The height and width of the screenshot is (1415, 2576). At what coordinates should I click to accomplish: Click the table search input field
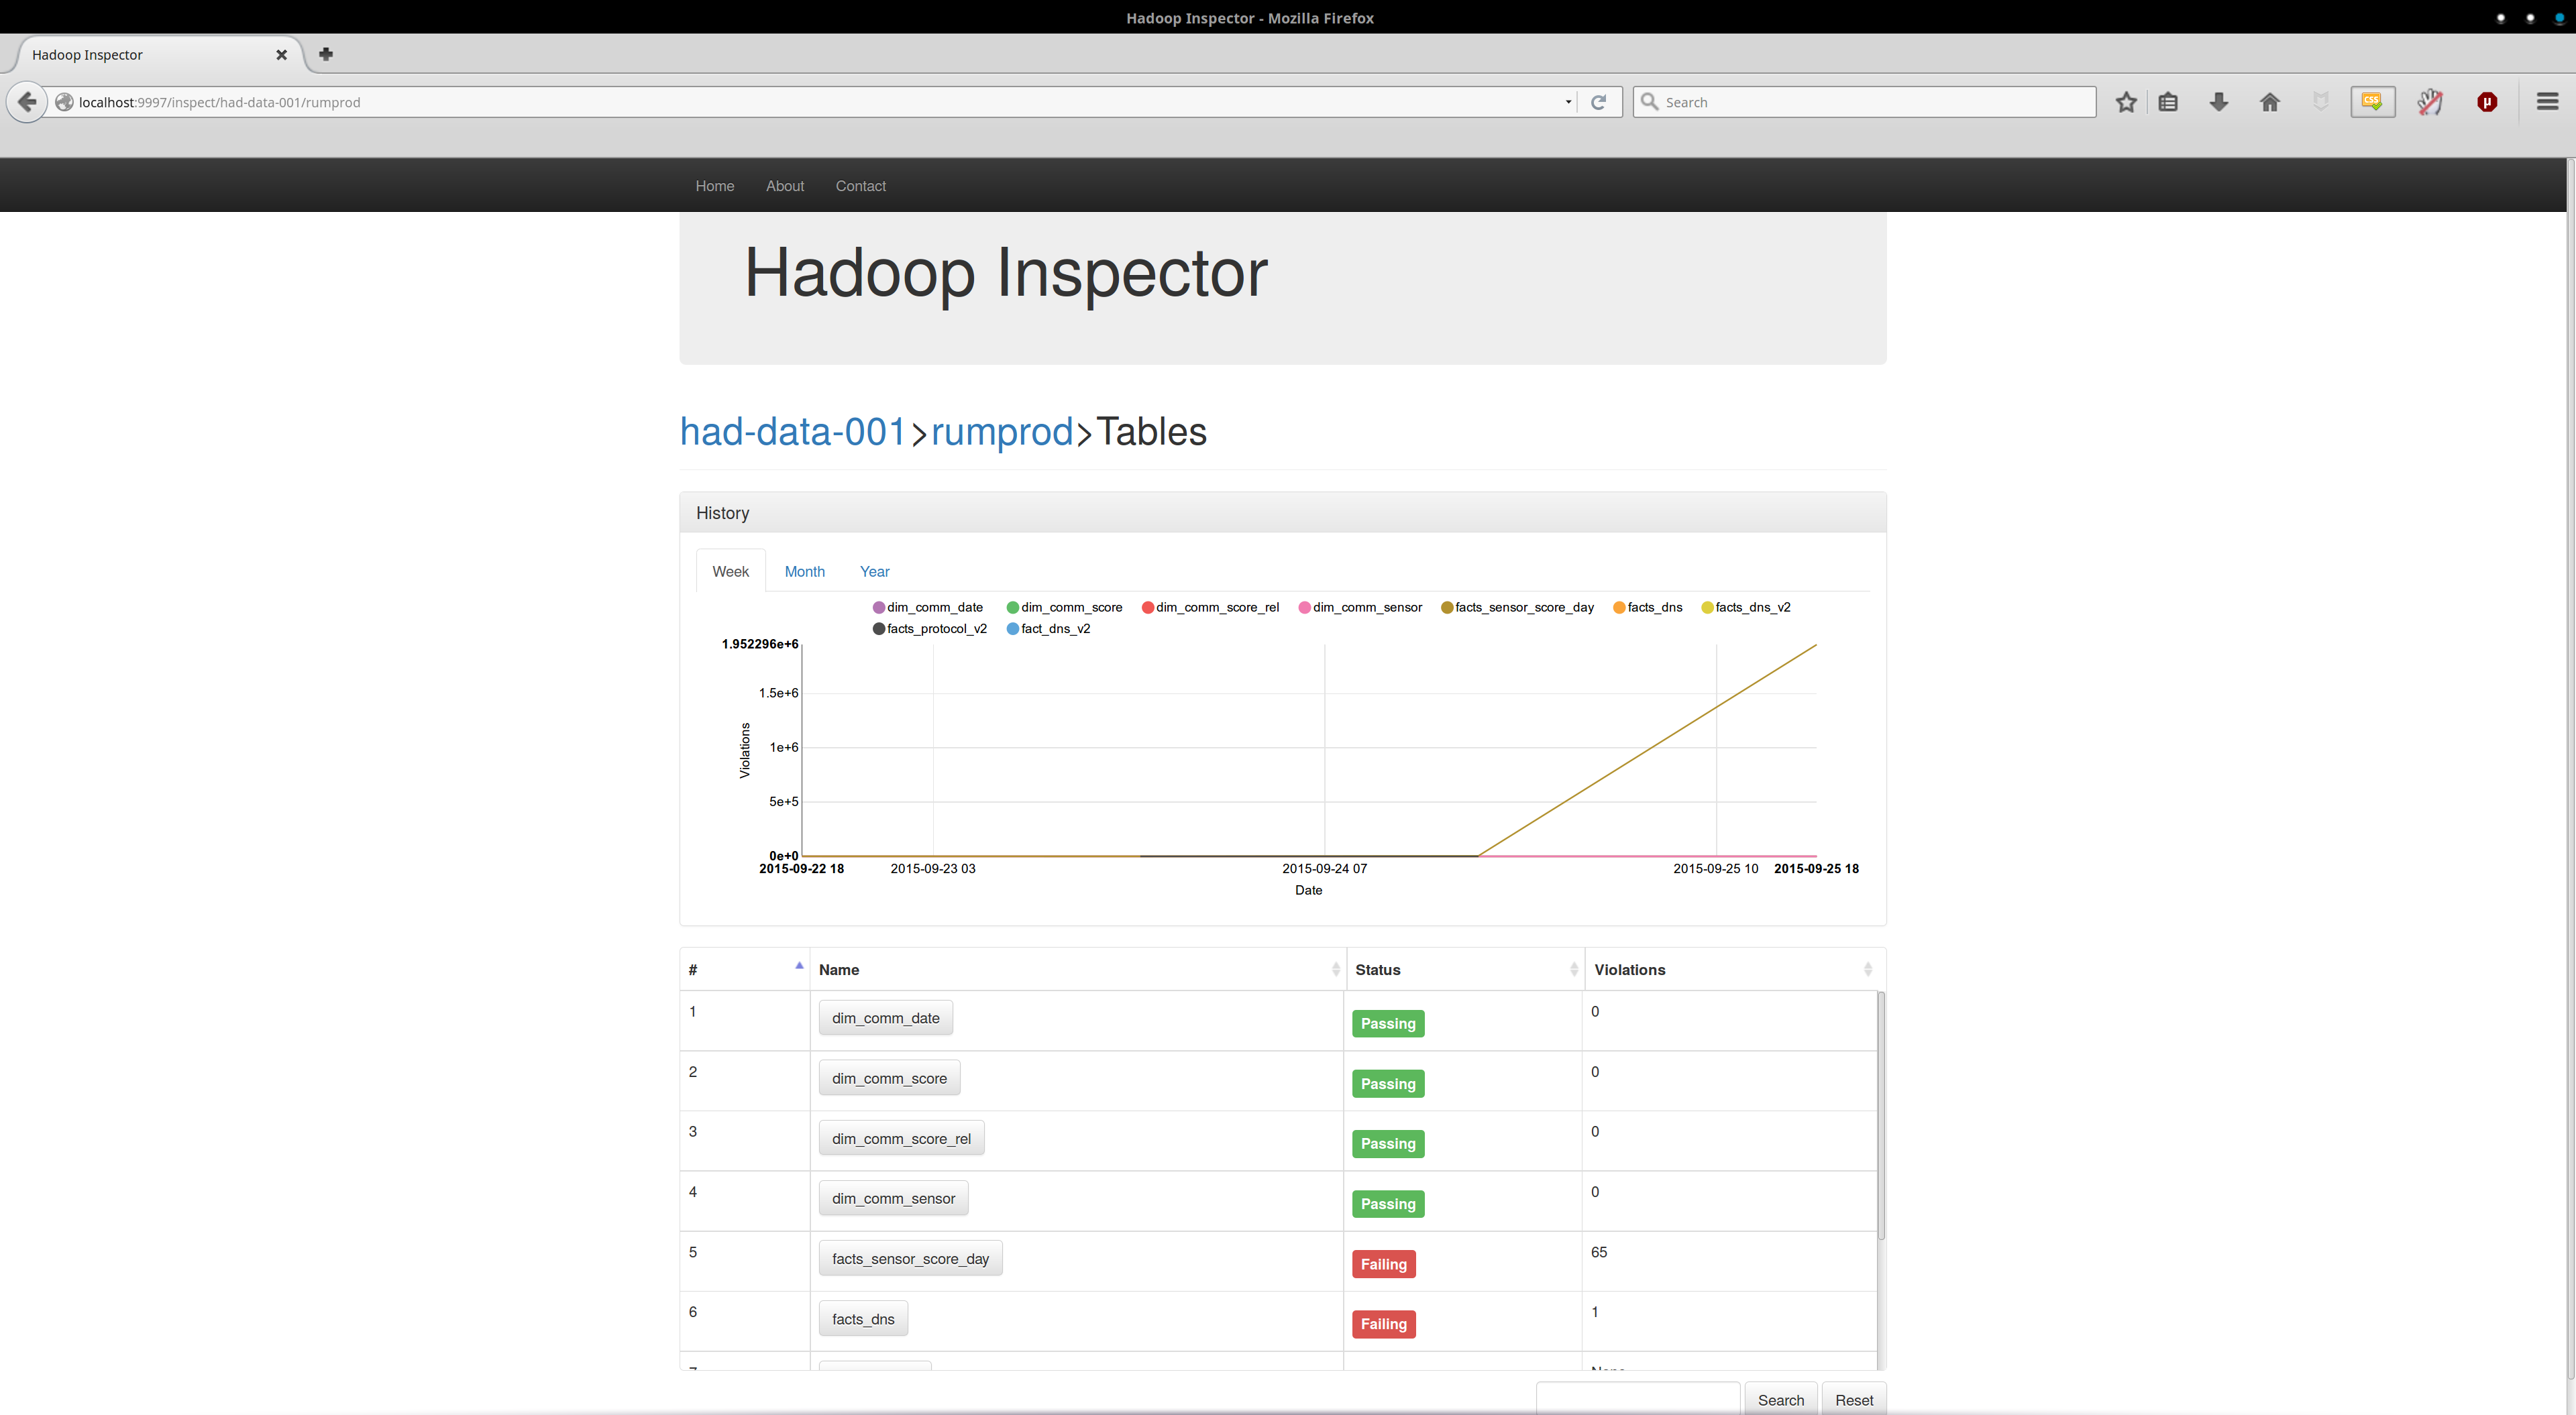pyautogui.click(x=1637, y=1399)
